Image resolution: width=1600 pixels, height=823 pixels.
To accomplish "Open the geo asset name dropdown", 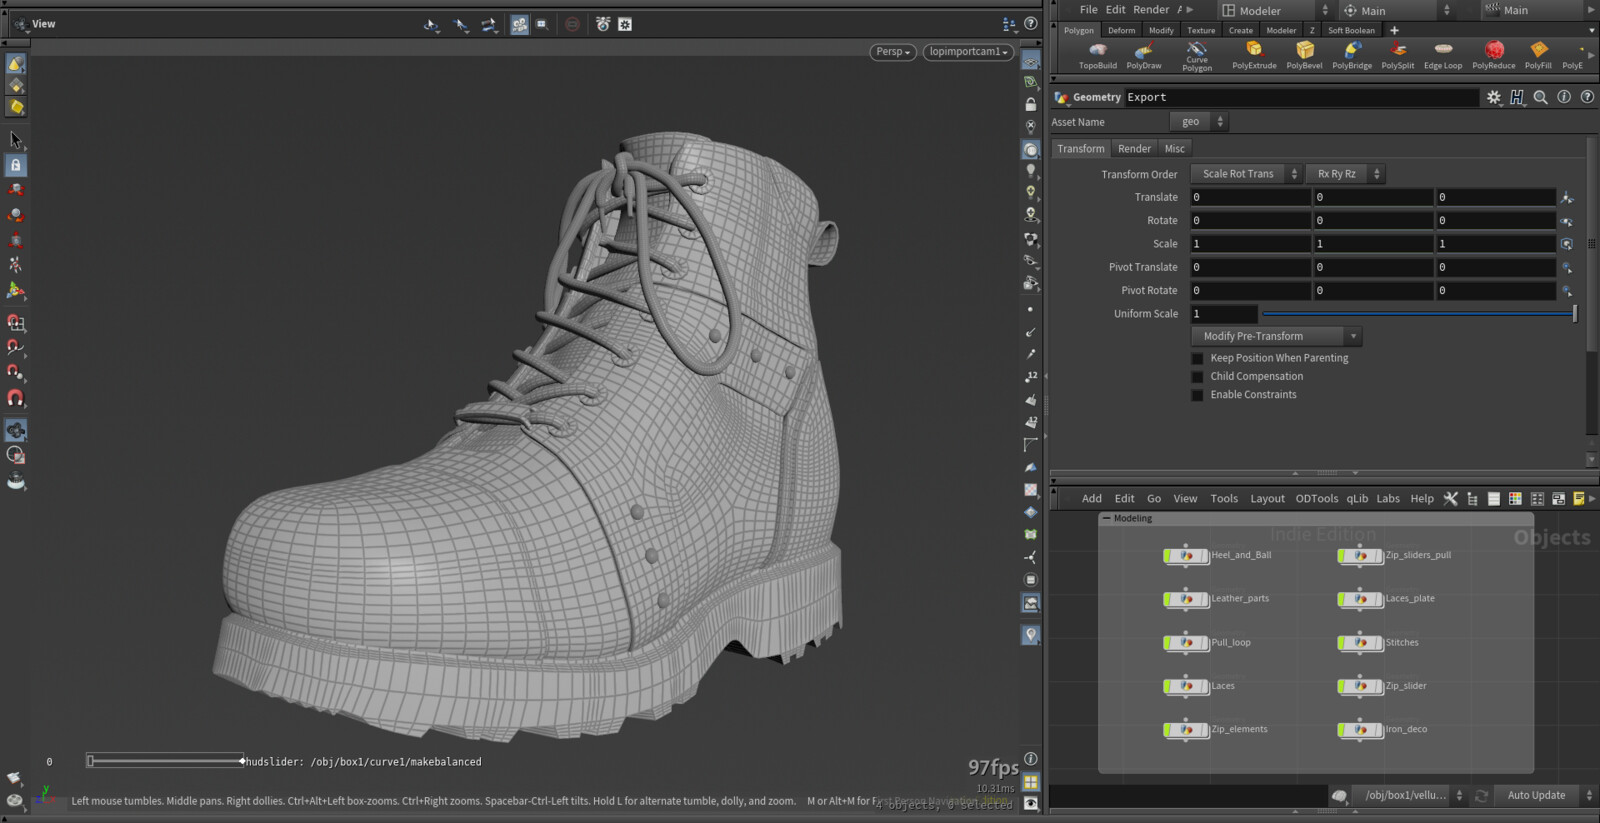I will [1198, 122].
